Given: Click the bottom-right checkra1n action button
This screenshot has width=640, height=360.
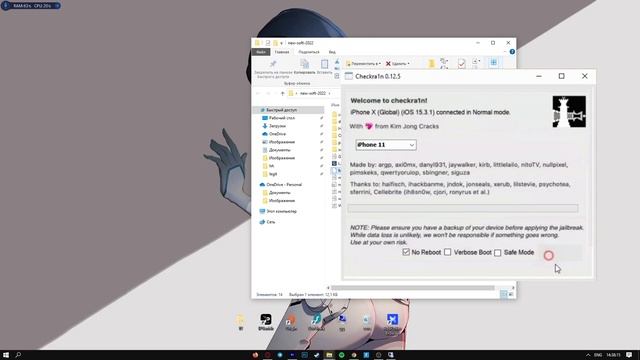Looking at the screenshot, I should 560,253.
